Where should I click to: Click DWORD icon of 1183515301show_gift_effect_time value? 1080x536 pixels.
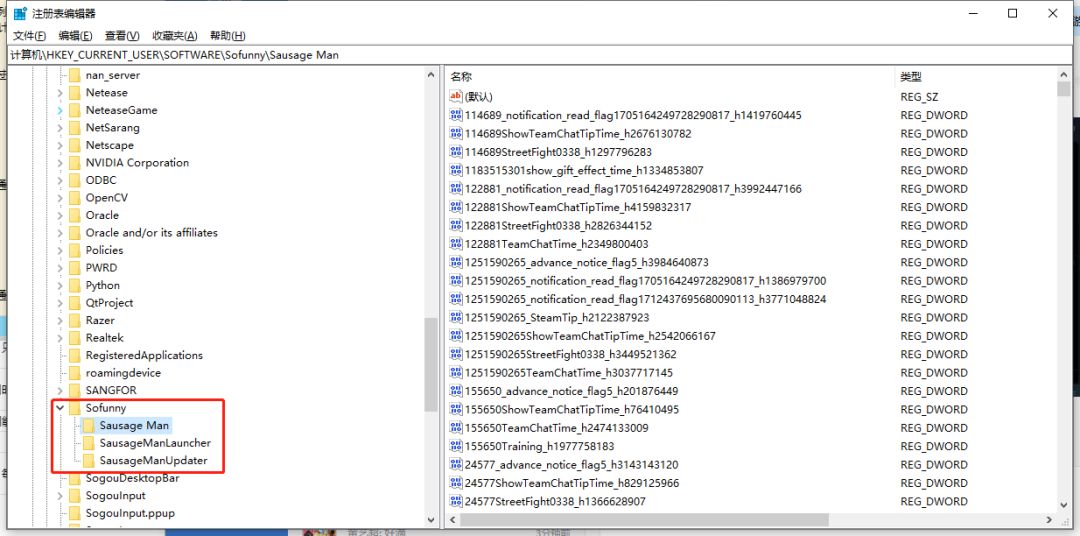[455, 170]
